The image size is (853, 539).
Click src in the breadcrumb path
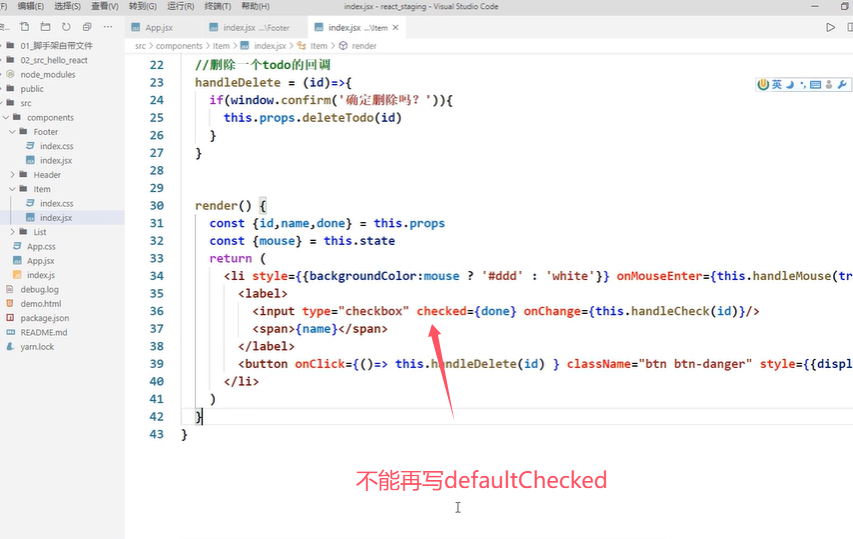tap(140, 46)
